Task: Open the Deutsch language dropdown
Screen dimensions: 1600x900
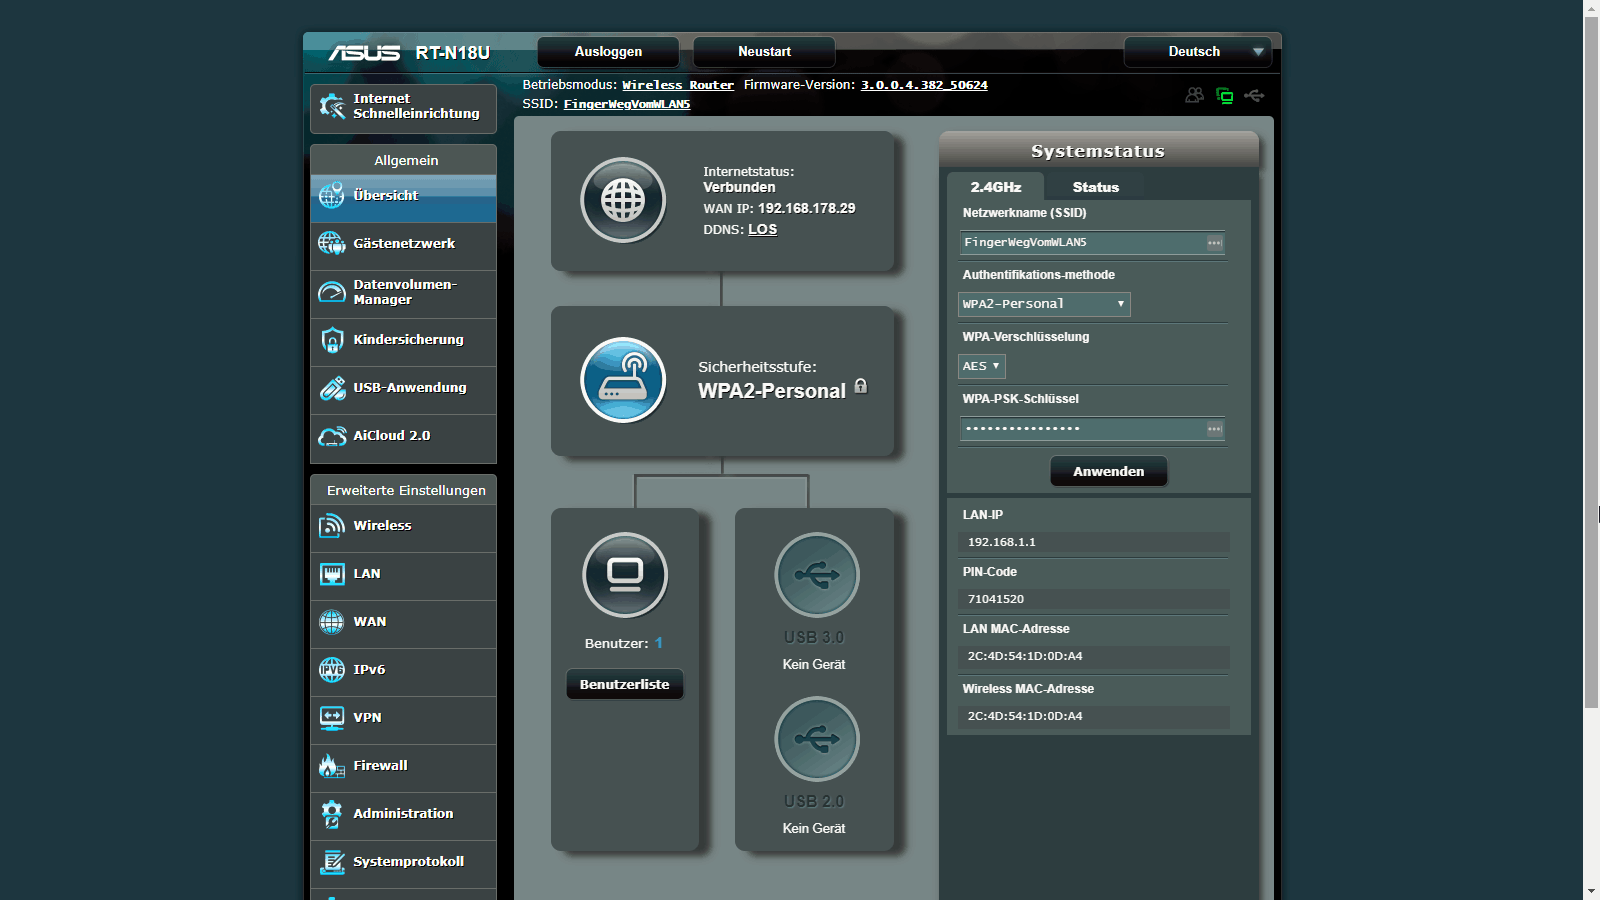Action: [x=1198, y=52]
